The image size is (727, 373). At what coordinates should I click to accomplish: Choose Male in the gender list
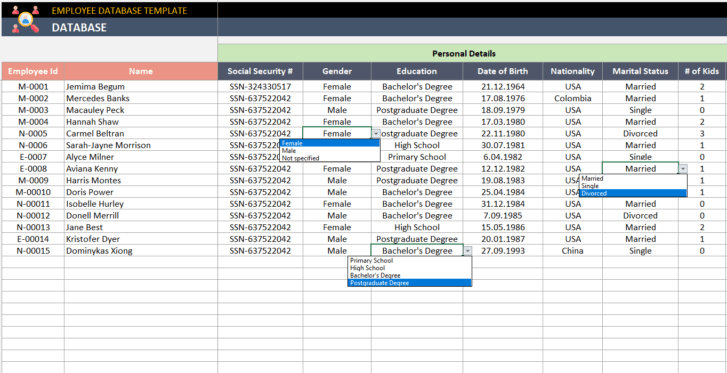click(x=330, y=151)
